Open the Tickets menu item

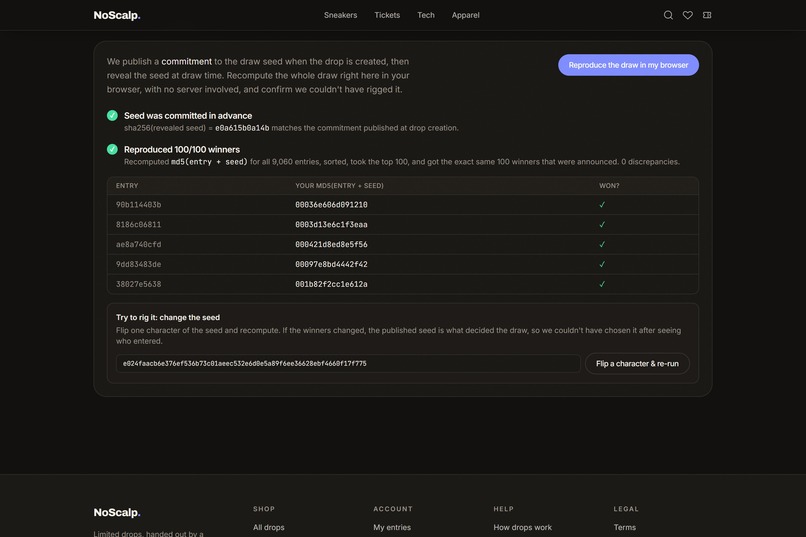tap(387, 15)
